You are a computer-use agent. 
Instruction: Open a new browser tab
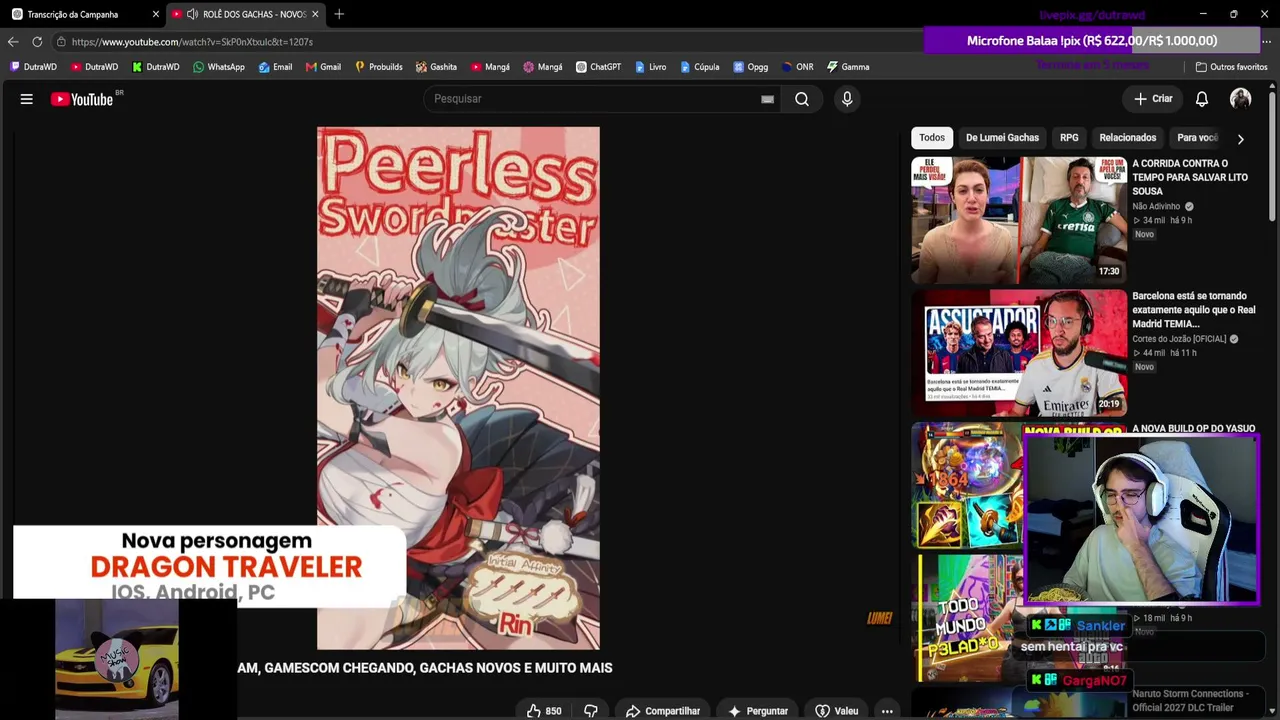click(339, 14)
